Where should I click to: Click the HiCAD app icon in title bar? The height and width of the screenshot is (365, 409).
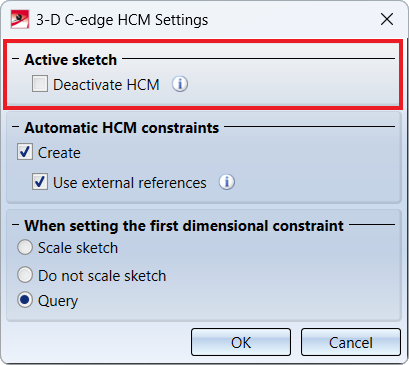pyautogui.click(x=20, y=19)
